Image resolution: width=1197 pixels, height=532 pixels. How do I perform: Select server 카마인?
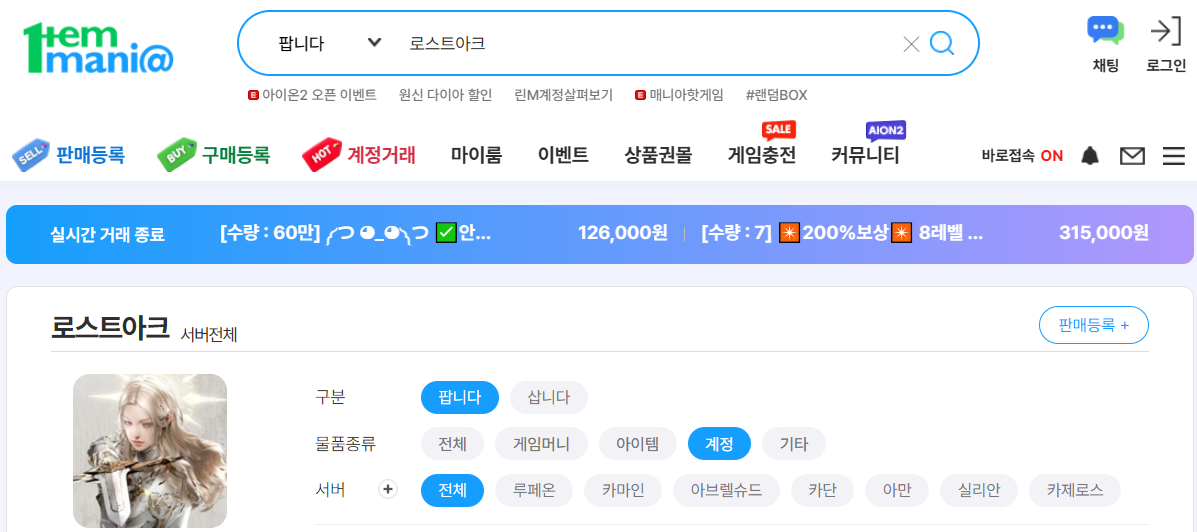pyautogui.click(x=623, y=490)
